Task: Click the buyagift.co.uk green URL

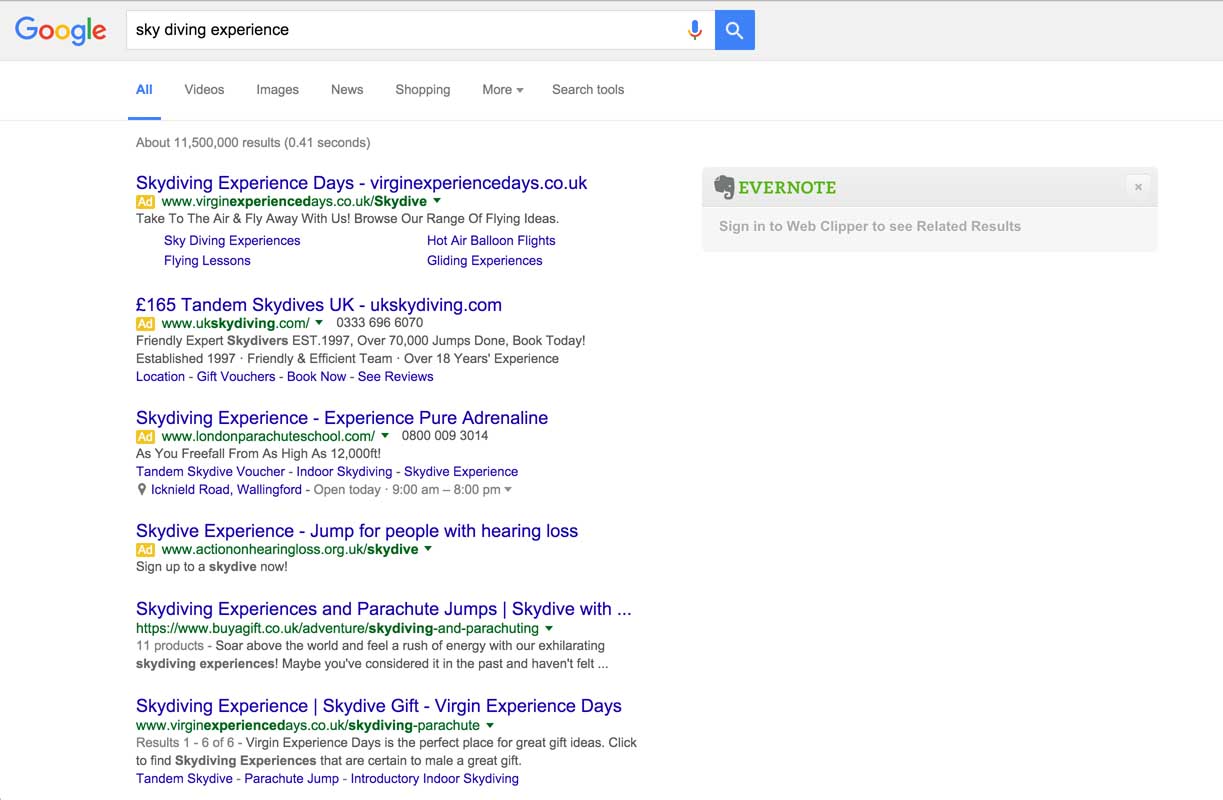Action: coord(337,629)
